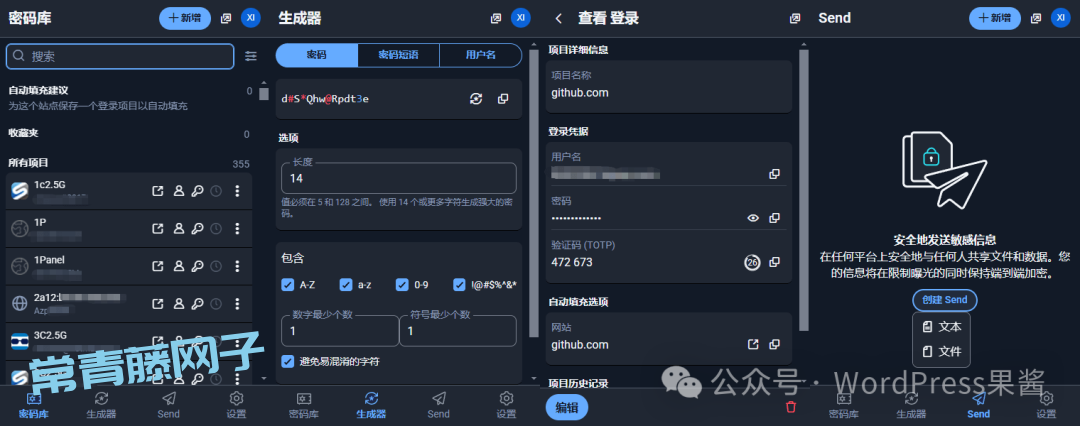Image resolution: width=1080 pixels, height=426 pixels.
Task: Copy generated password d#S*Qhw@Rpdt3e
Action: (x=503, y=99)
